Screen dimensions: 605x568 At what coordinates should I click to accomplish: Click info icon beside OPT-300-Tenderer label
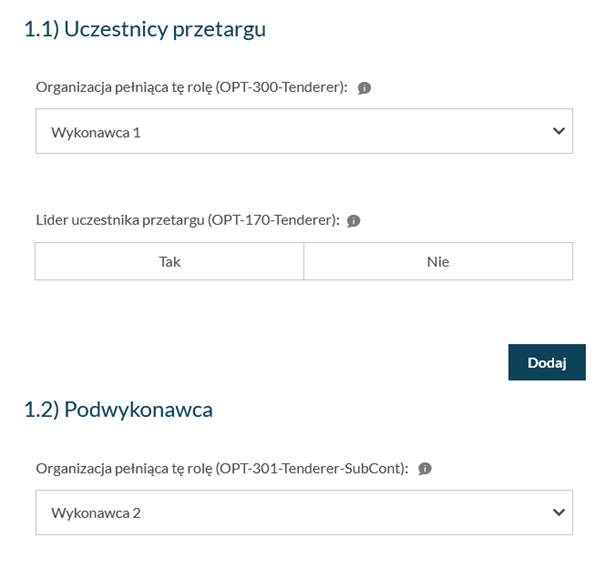364,88
